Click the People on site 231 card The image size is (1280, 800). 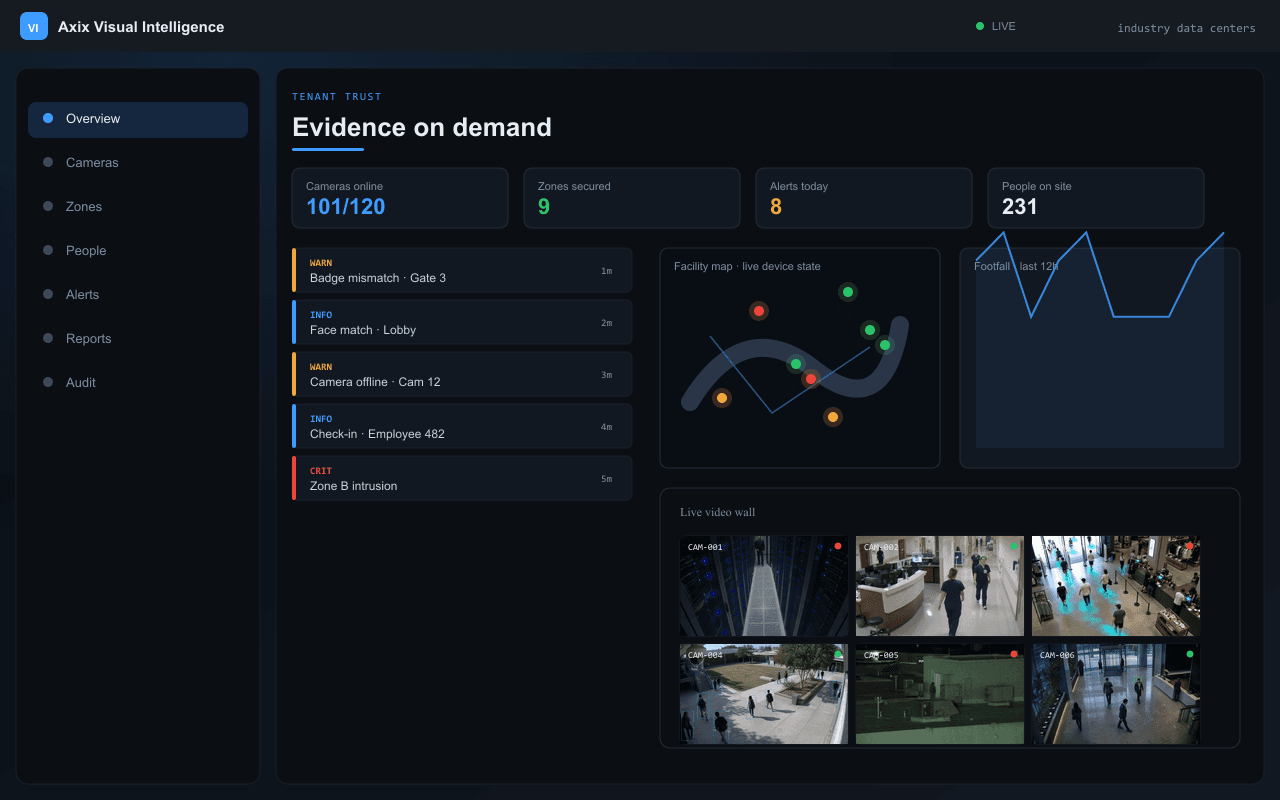1096,198
